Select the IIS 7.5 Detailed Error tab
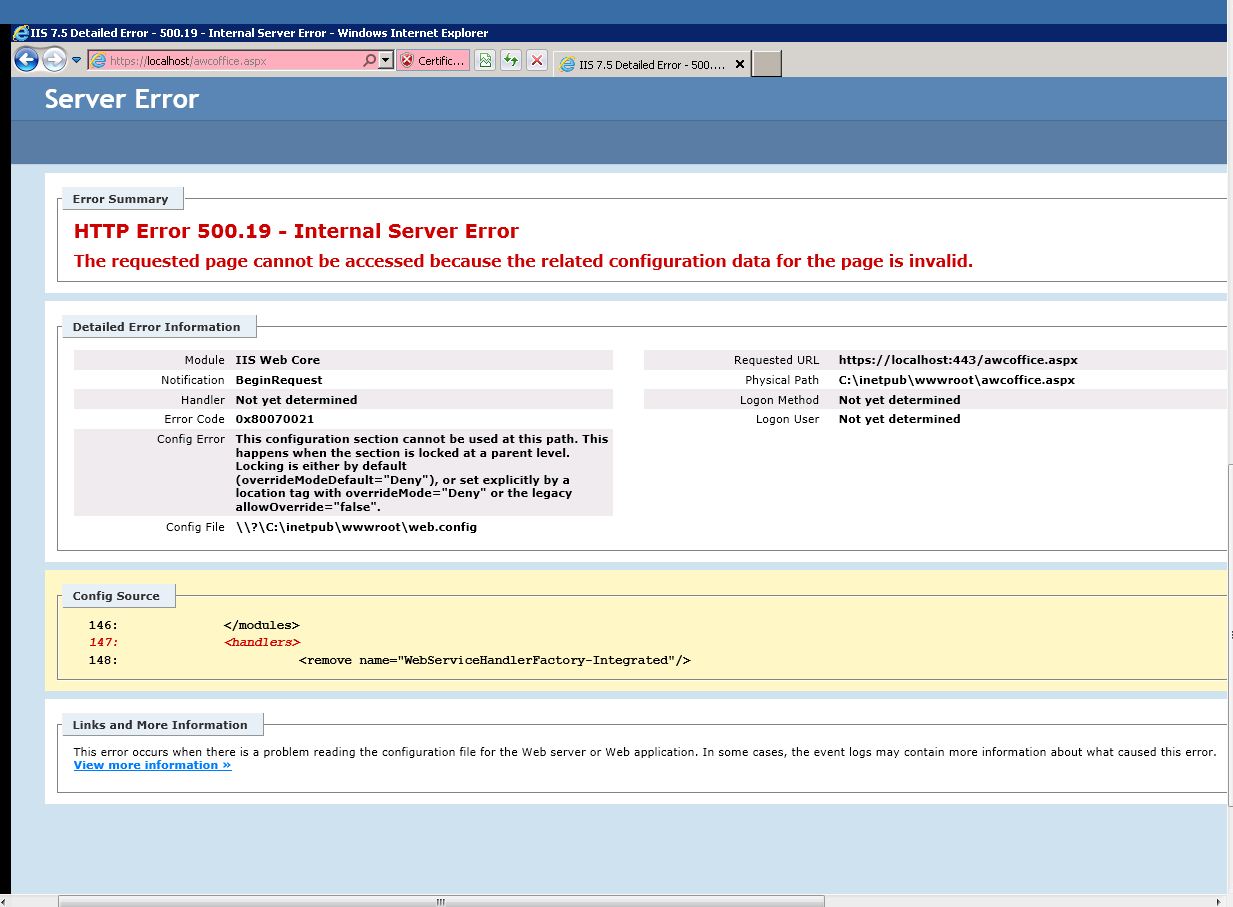The width and height of the screenshot is (1233, 907). click(x=645, y=64)
